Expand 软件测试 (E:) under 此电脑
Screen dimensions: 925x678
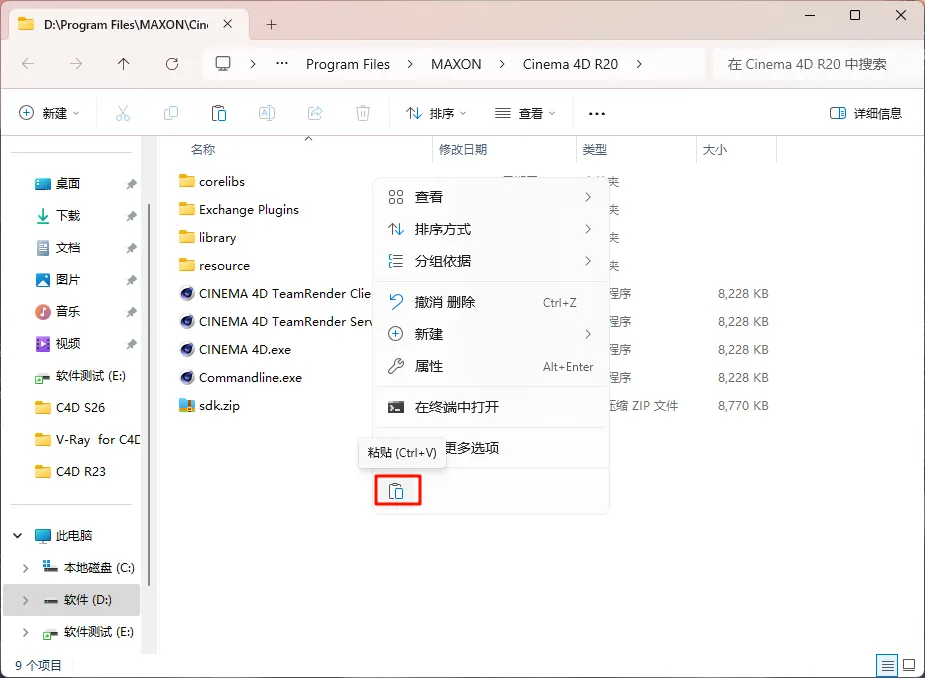click(25, 632)
